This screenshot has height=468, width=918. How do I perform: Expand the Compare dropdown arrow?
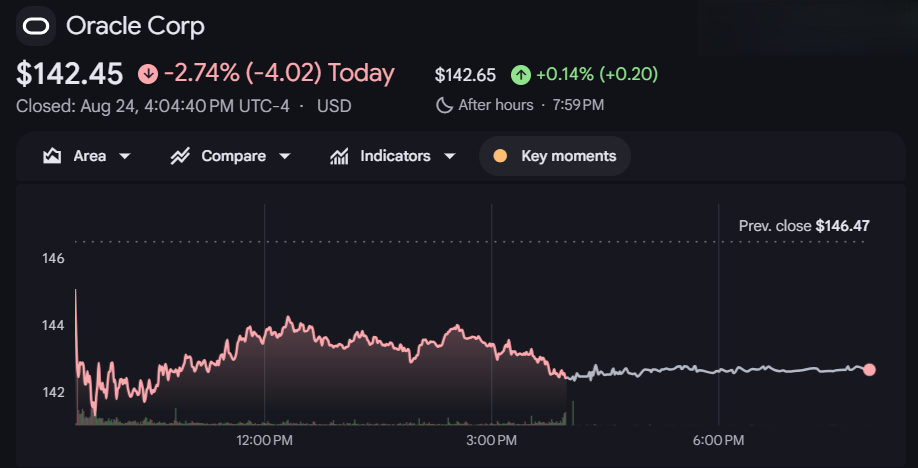point(285,156)
